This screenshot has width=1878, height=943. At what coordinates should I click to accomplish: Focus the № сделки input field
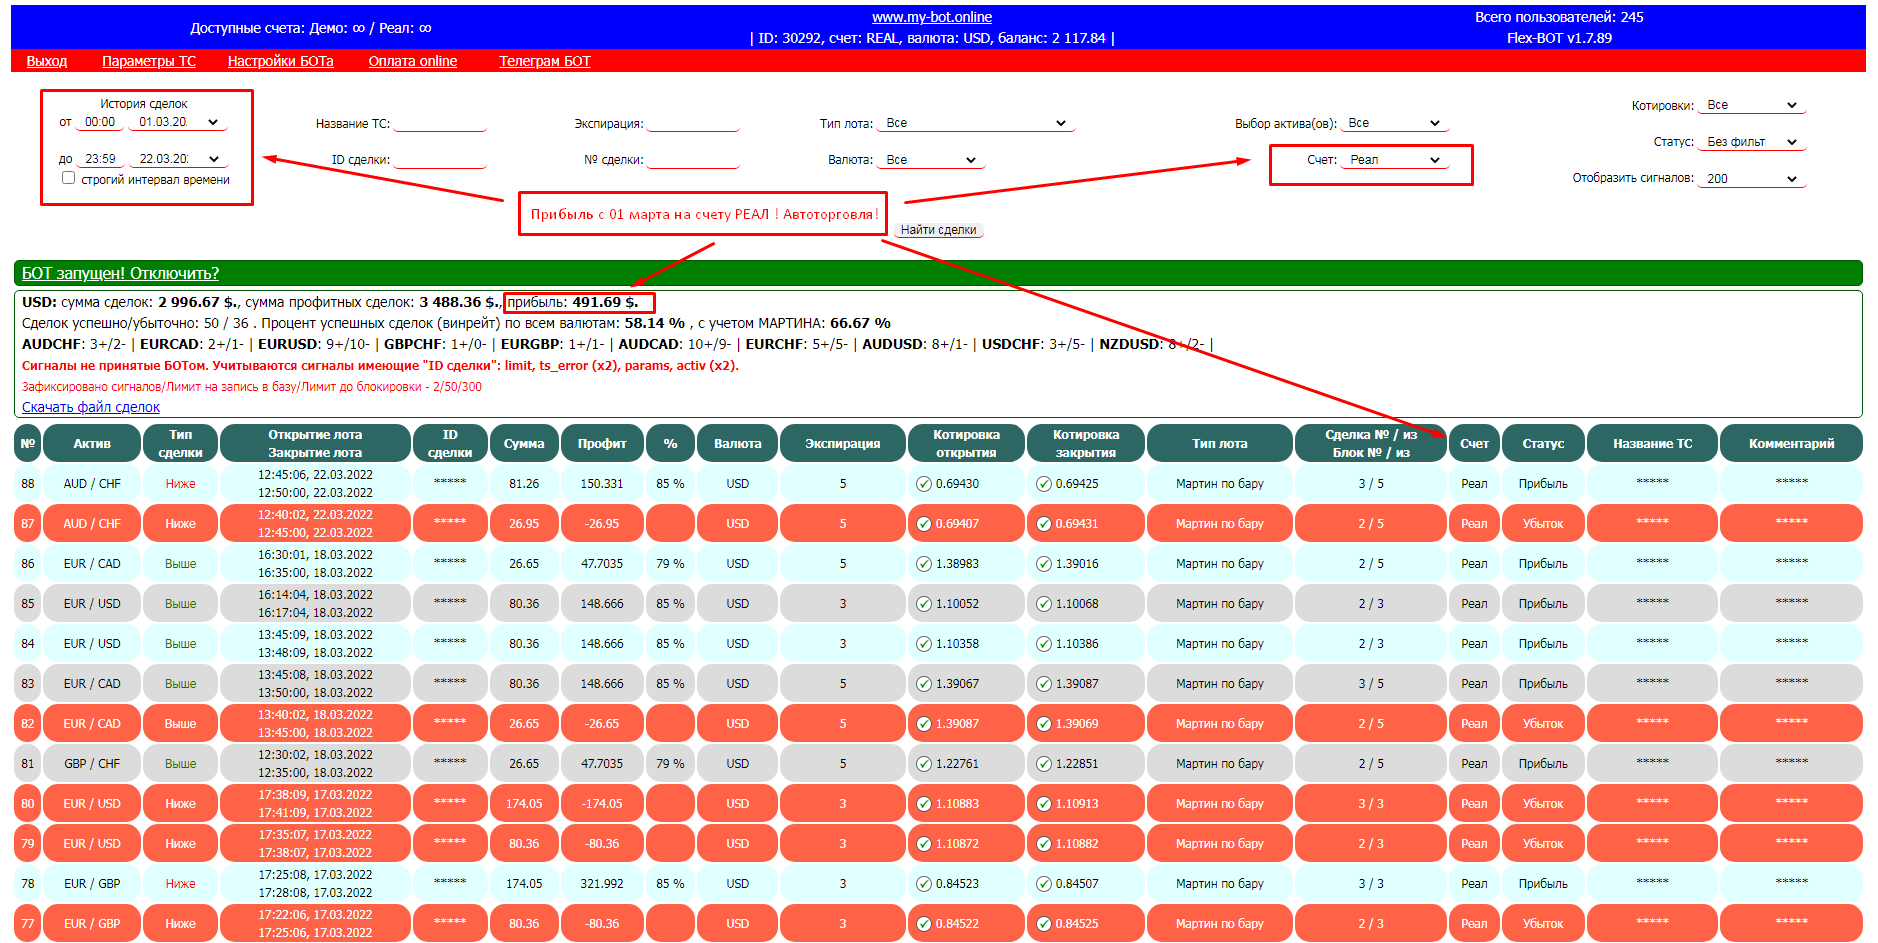coord(693,160)
